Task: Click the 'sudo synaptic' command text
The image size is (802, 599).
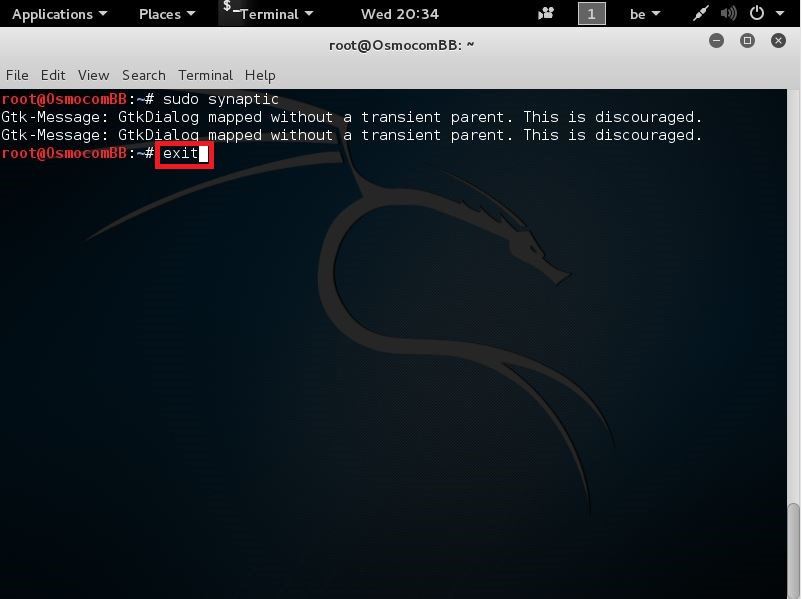Action: pos(220,99)
